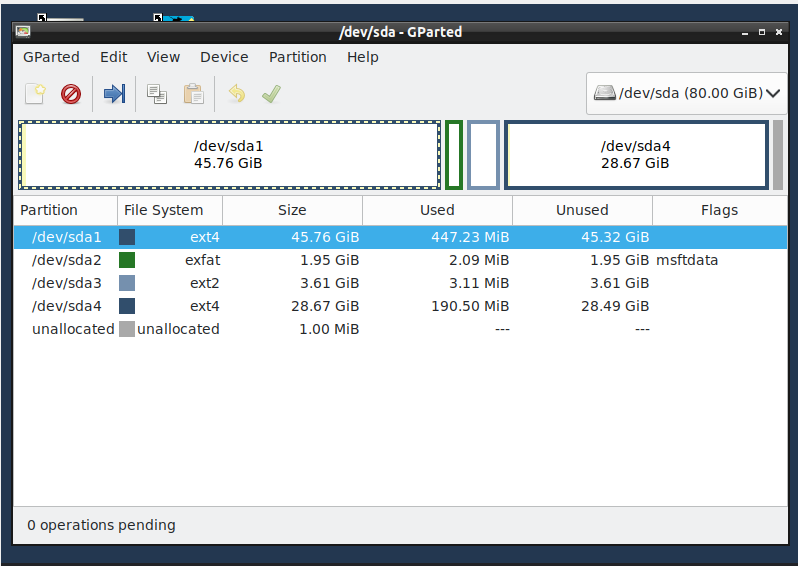Image resolution: width=798 pixels, height=566 pixels.
Task: Click the /dev/sda4 block in disk map
Action: click(636, 154)
